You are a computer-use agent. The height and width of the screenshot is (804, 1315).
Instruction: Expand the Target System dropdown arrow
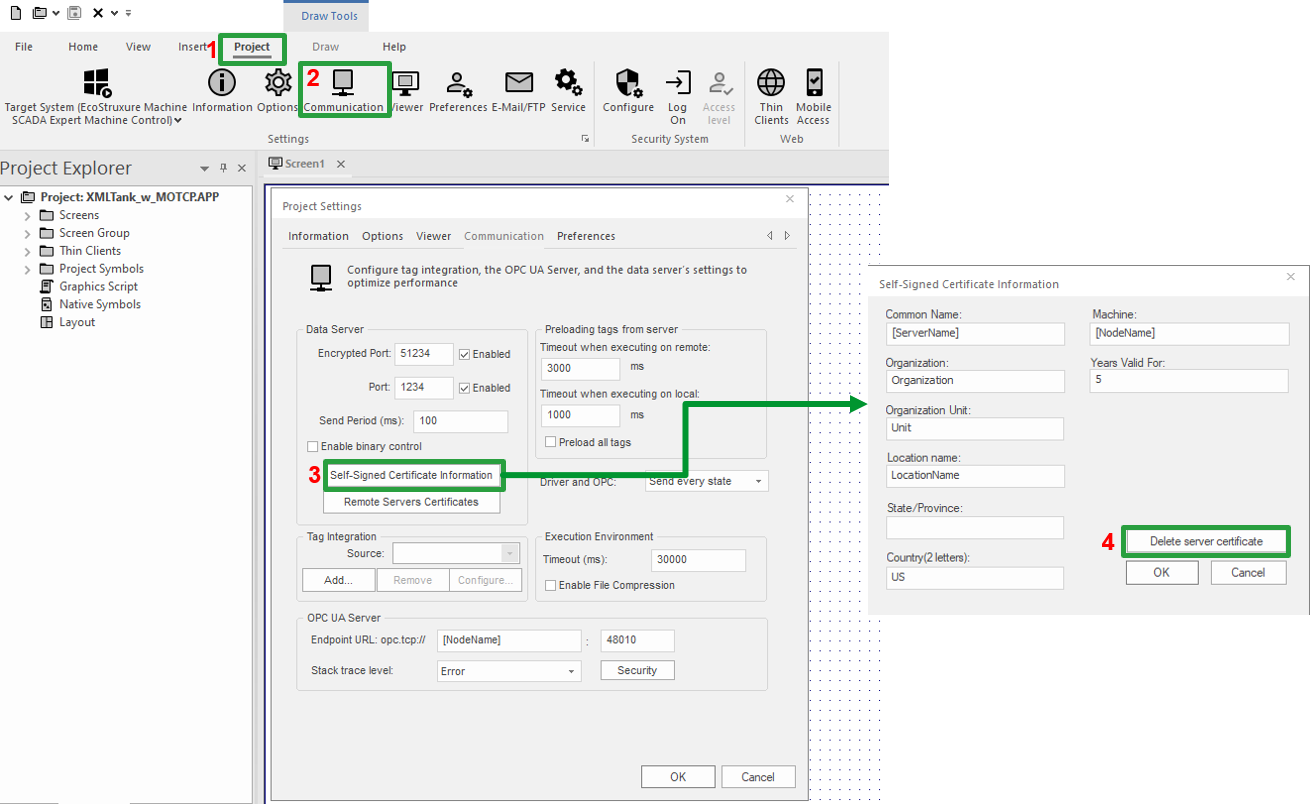tap(178, 120)
